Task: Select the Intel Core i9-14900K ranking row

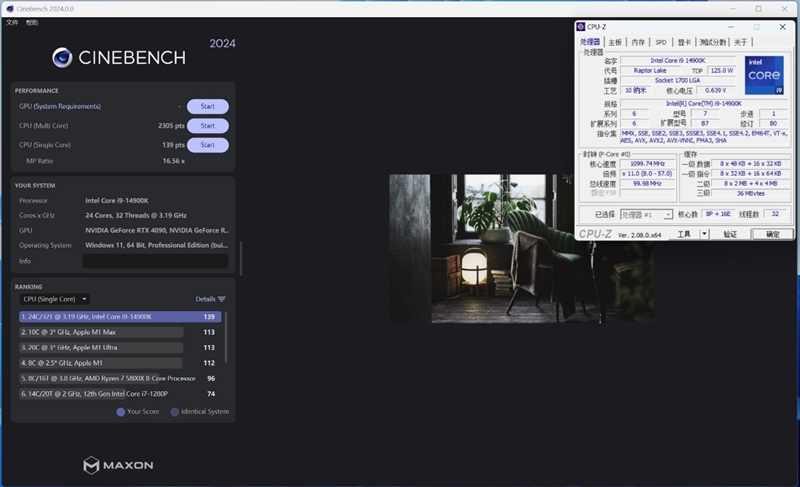Action: coord(120,317)
